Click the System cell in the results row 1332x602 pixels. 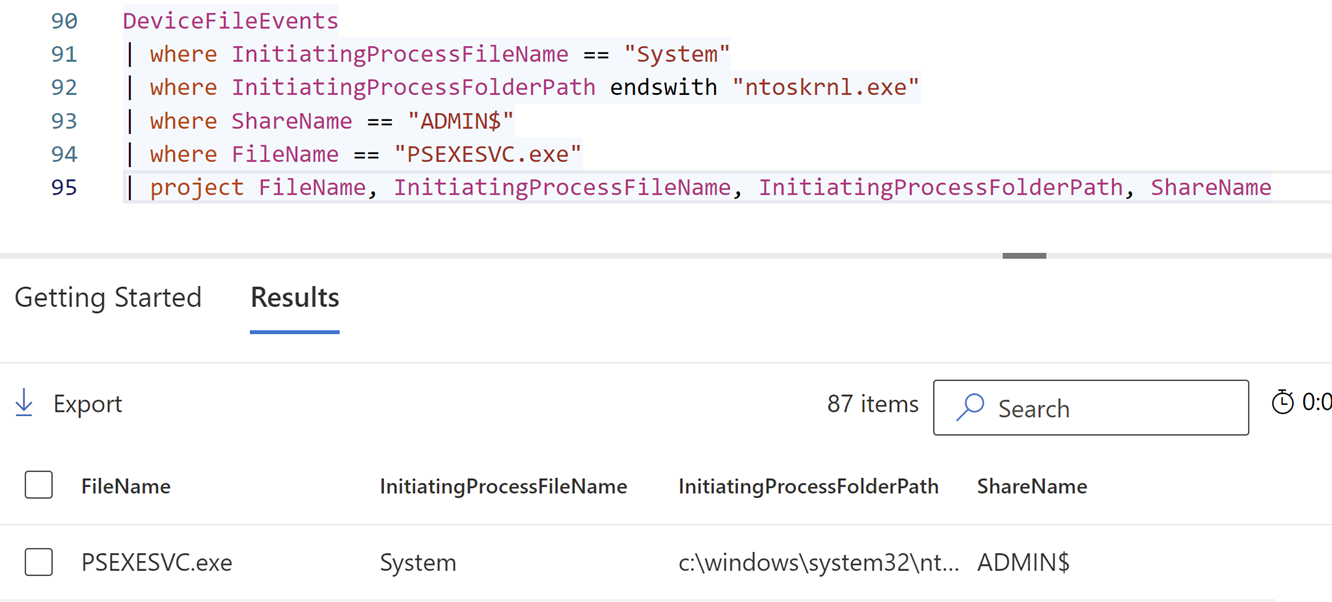click(418, 563)
